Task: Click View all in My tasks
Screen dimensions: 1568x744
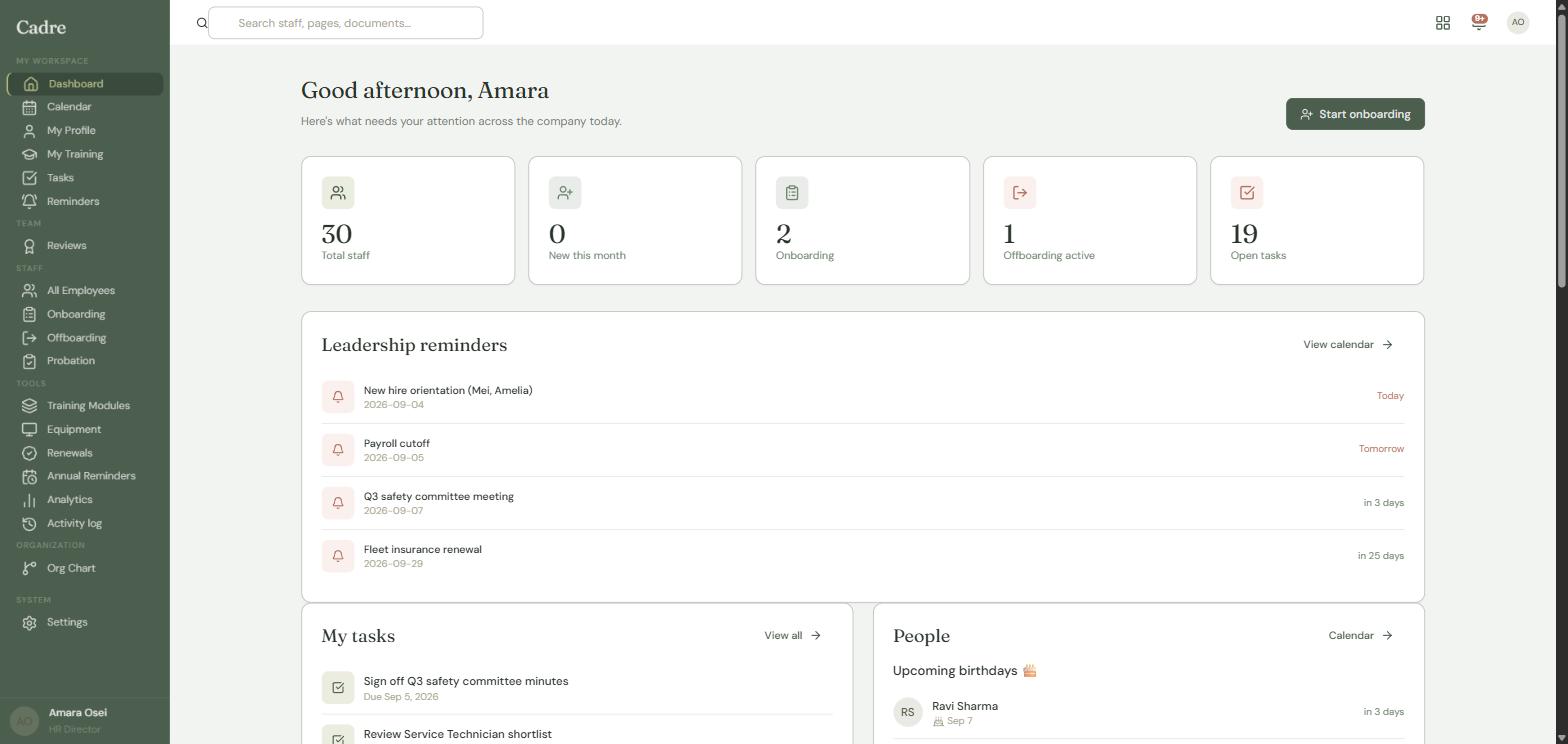Action: [793, 636]
